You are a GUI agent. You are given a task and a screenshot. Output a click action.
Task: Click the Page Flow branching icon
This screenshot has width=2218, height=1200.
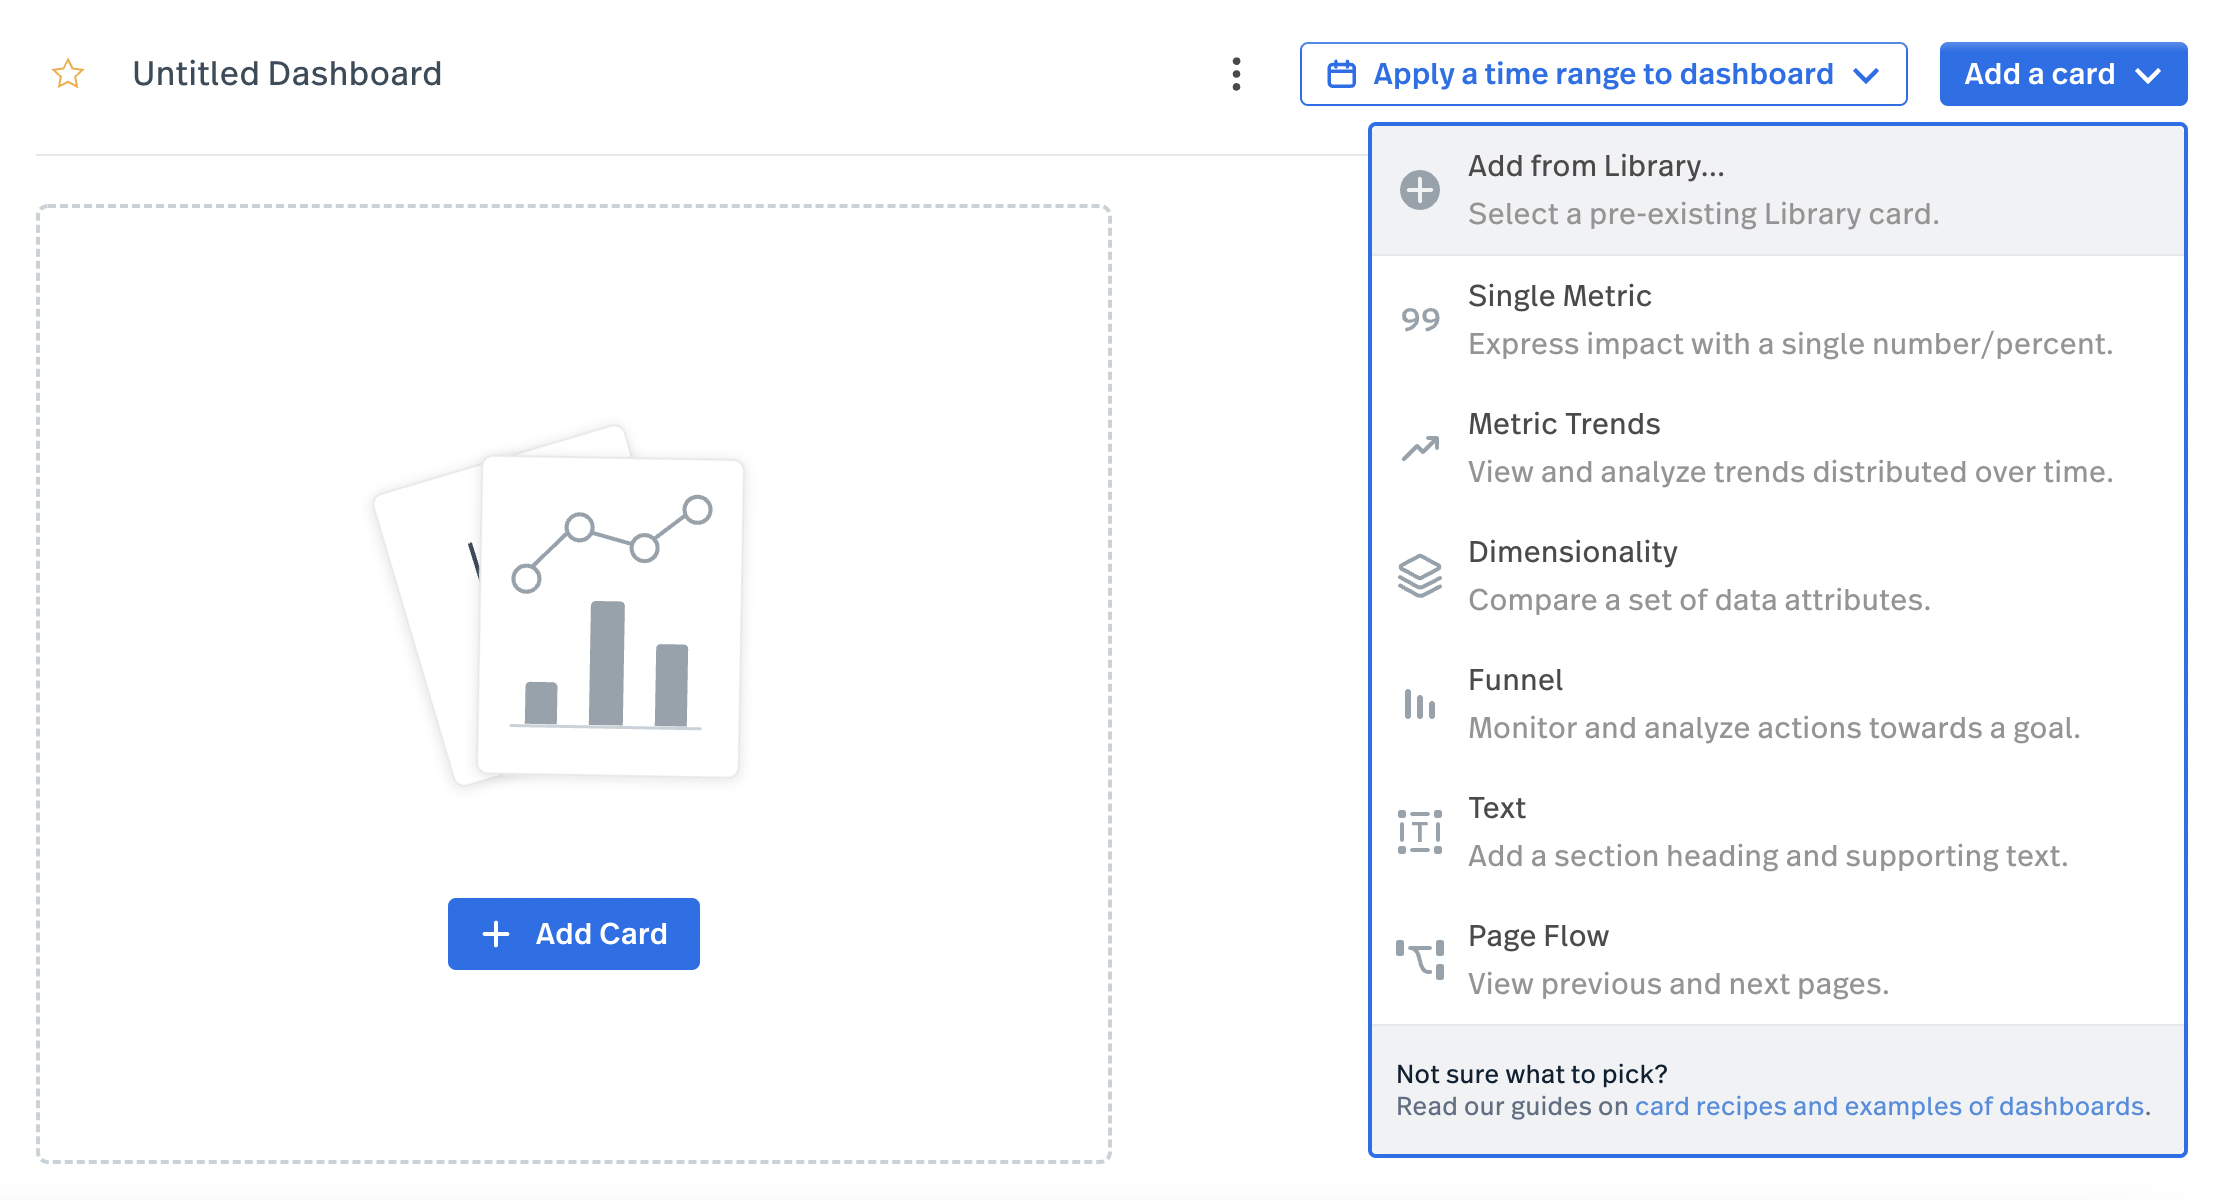pos(1420,960)
